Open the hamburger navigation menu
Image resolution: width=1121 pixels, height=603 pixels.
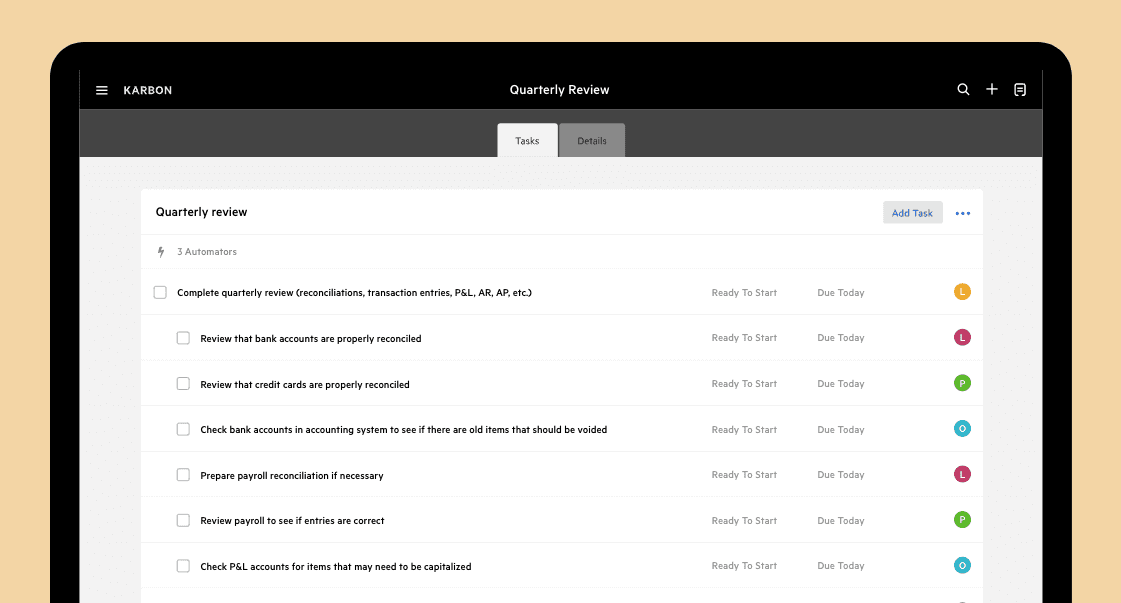coord(102,90)
